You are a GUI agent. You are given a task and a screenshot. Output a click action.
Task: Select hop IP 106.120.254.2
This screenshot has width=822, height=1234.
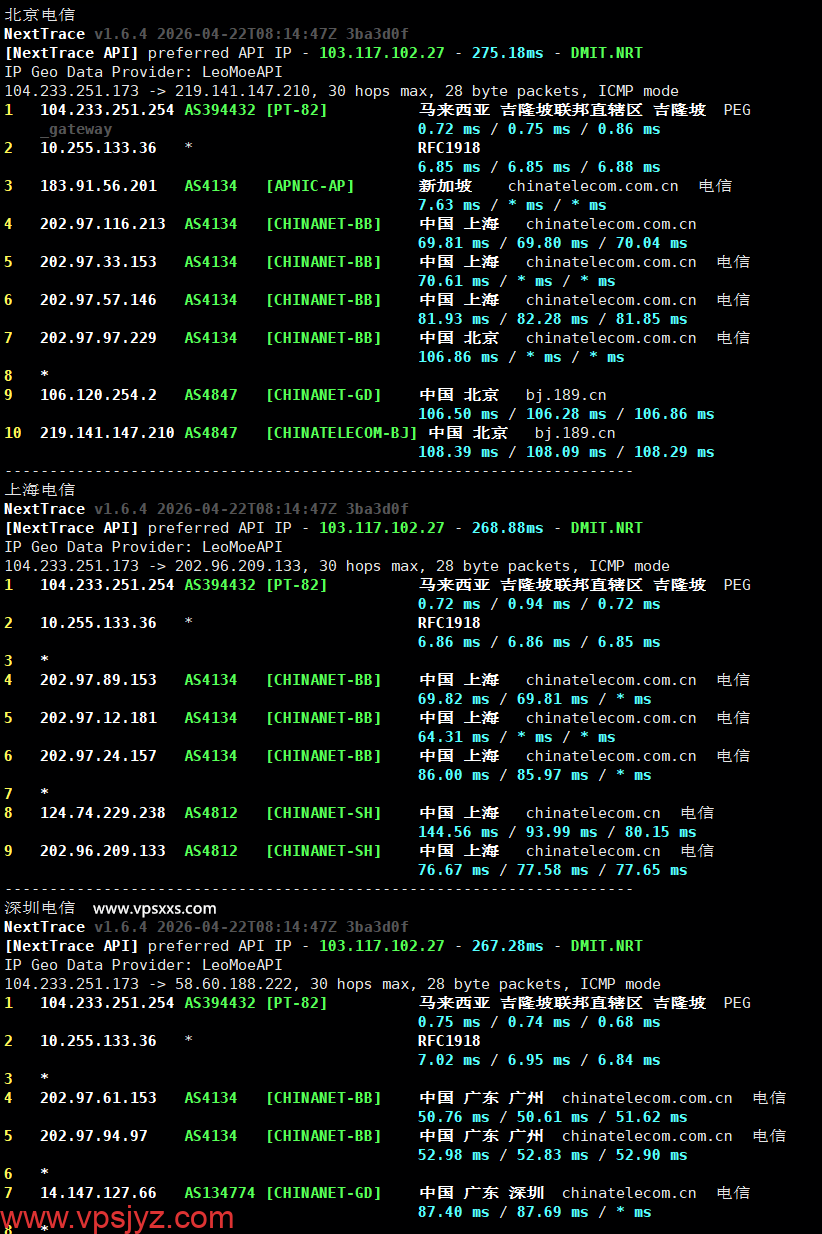click(x=98, y=395)
